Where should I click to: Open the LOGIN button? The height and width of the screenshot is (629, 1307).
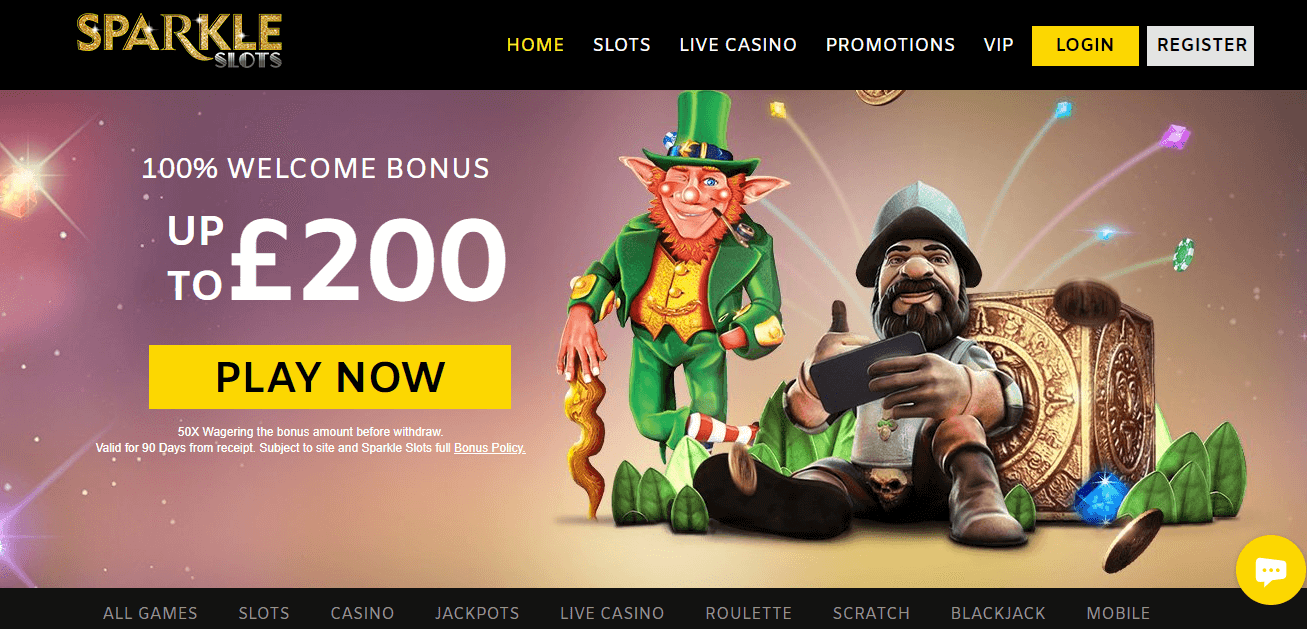pos(1085,45)
